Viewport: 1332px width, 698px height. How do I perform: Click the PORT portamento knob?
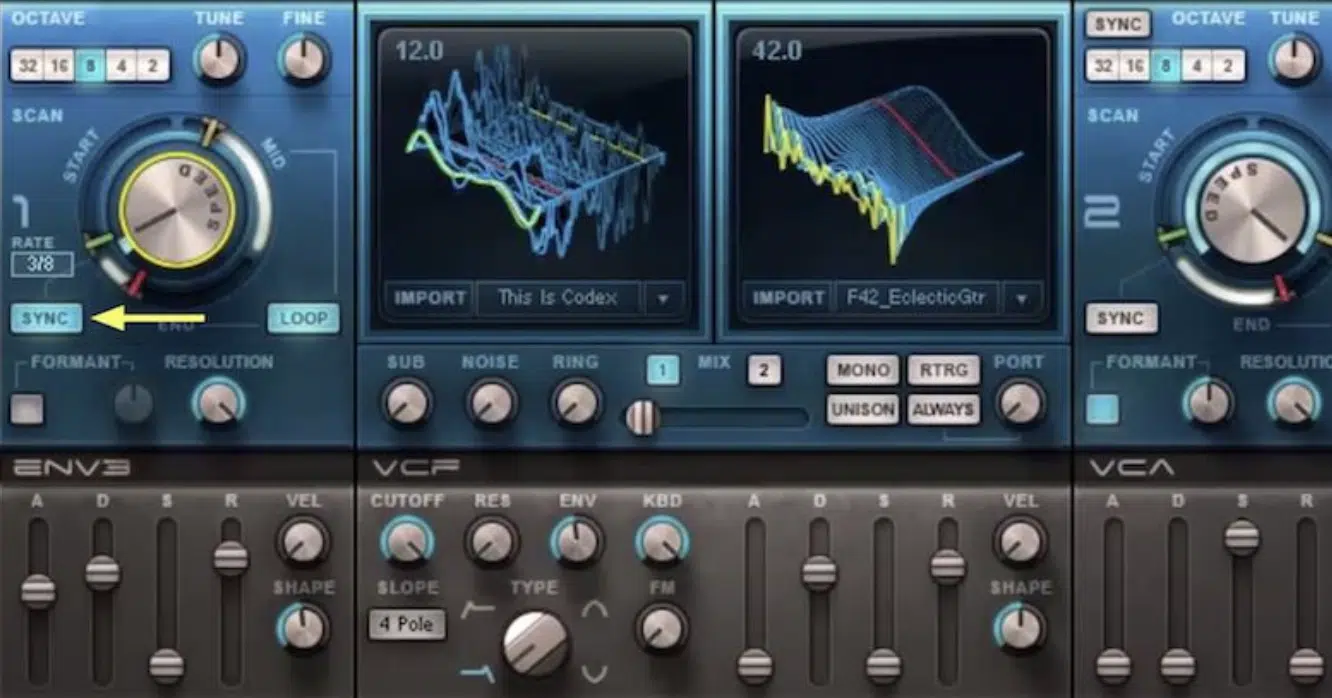(1020, 403)
